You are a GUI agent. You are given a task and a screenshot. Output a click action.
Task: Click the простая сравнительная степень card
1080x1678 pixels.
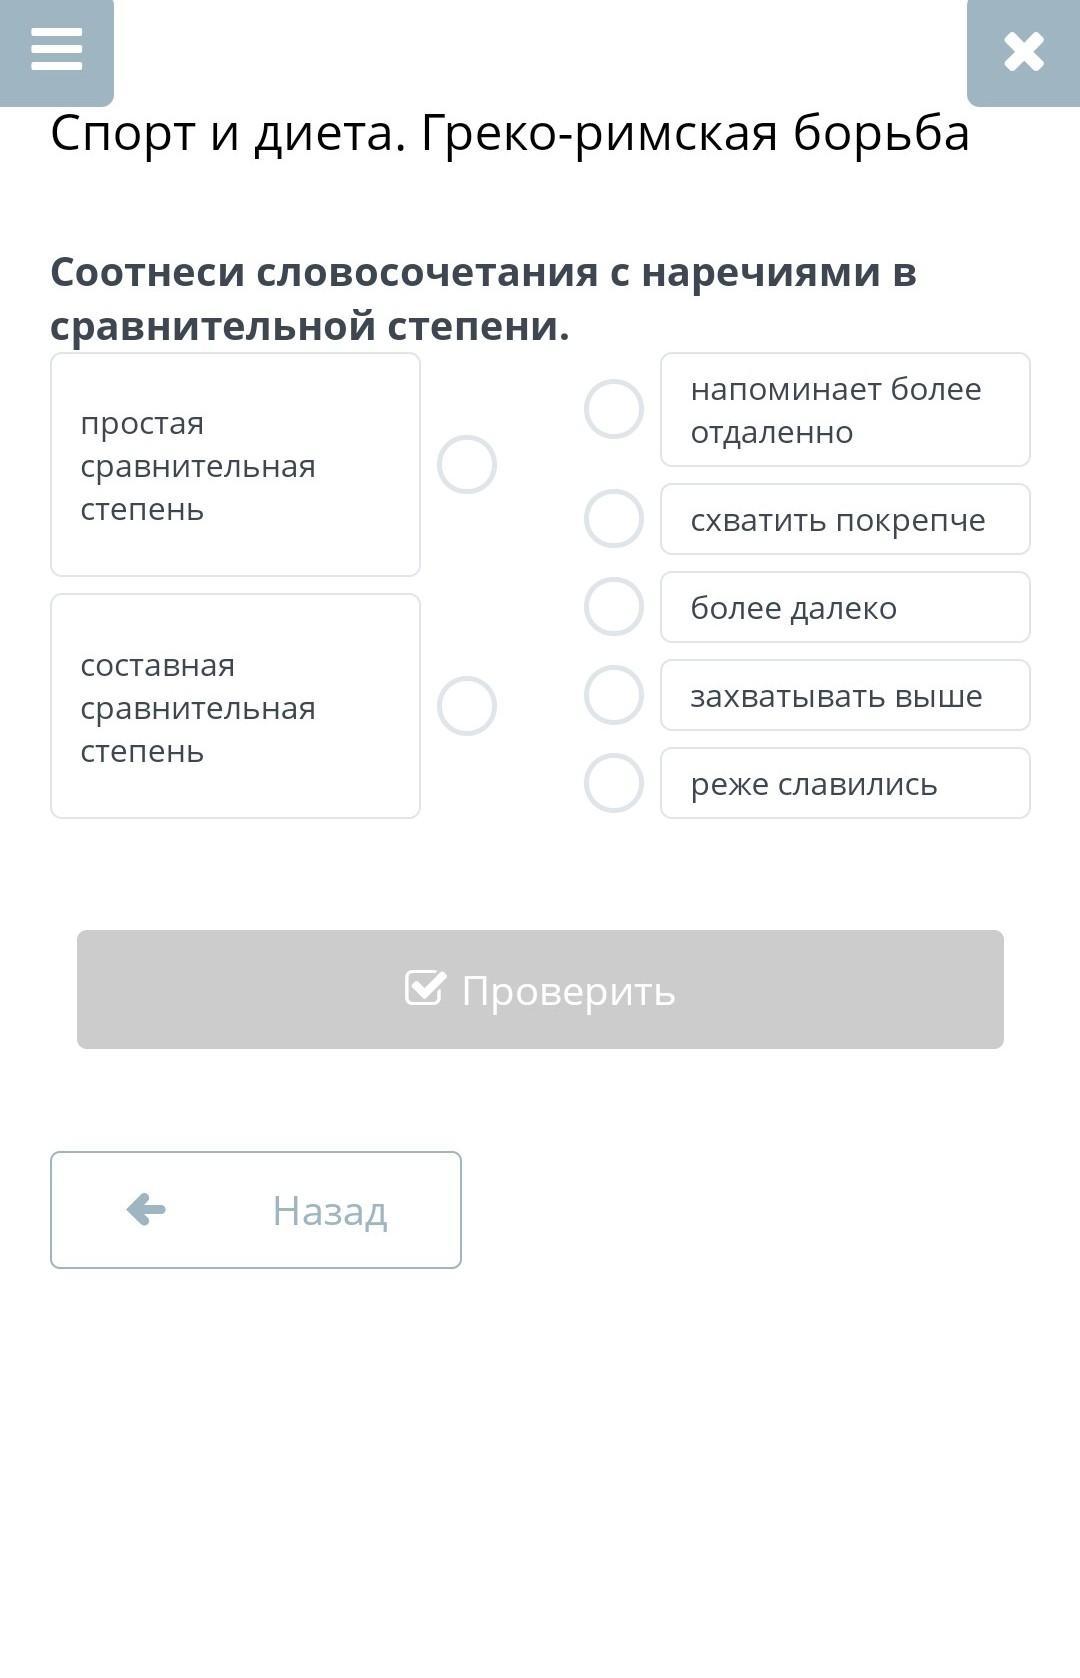[x=235, y=465]
